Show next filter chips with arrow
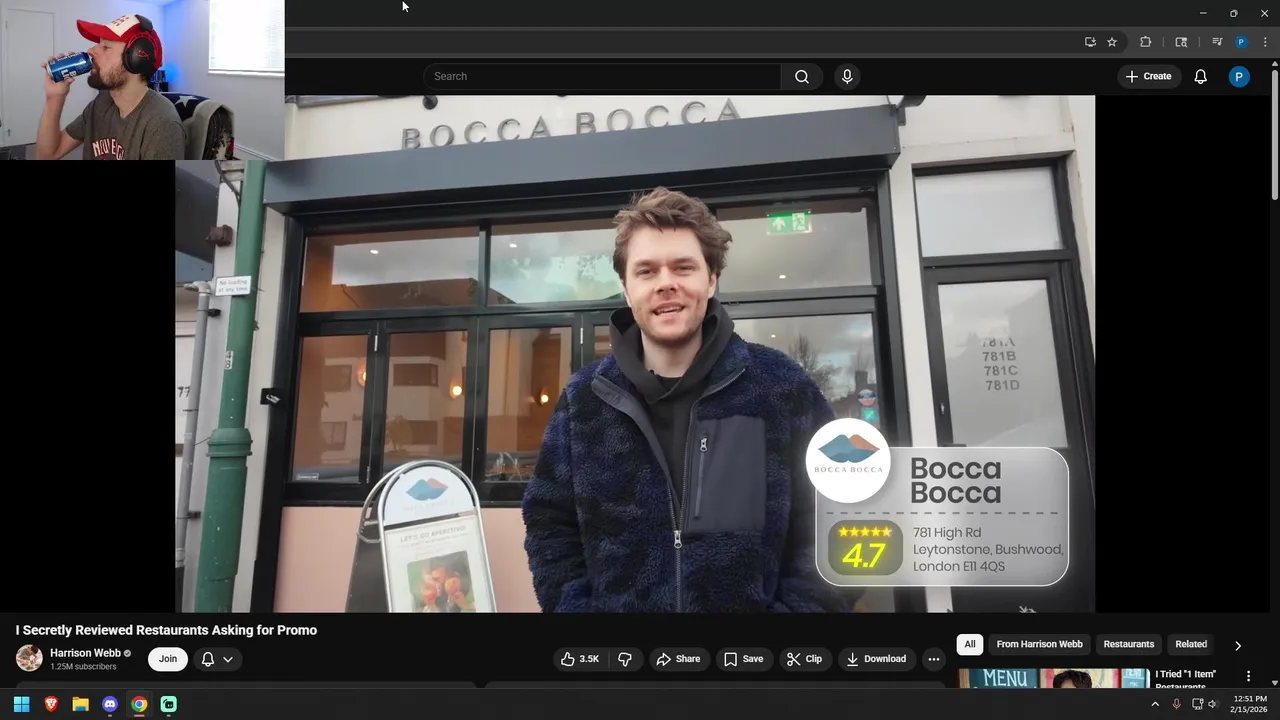The width and height of the screenshot is (1280, 720). pyautogui.click(x=1238, y=645)
